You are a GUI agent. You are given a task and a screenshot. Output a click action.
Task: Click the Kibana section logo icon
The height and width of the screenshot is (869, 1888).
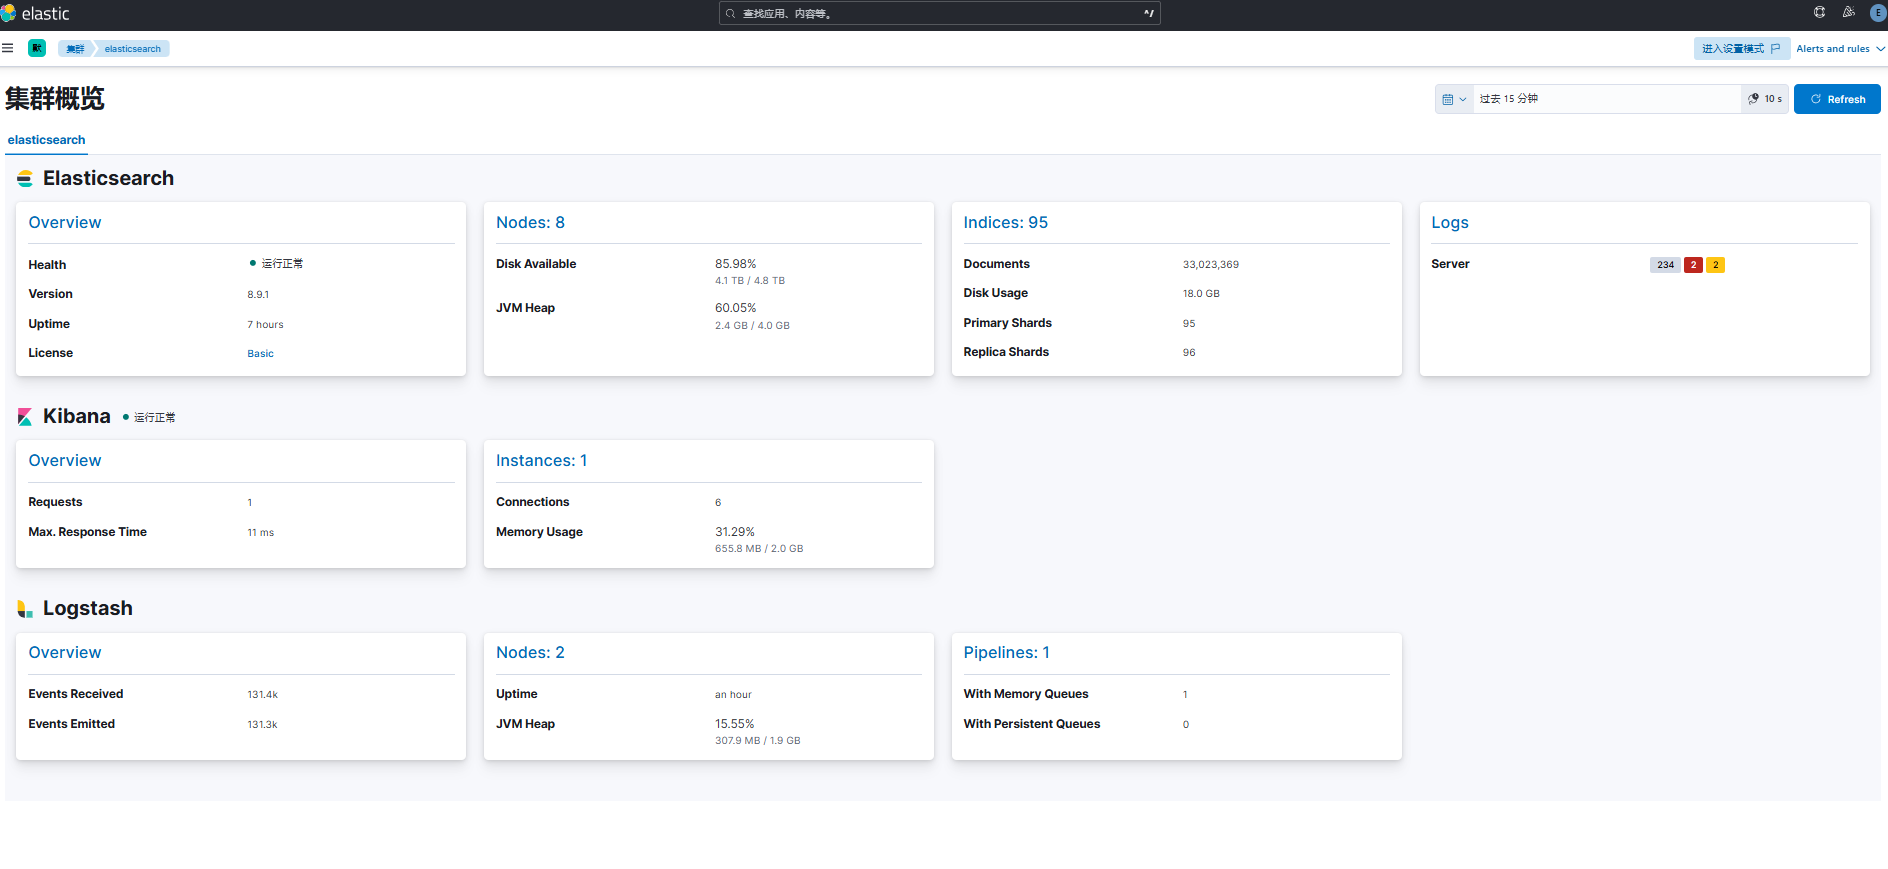(25, 417)
